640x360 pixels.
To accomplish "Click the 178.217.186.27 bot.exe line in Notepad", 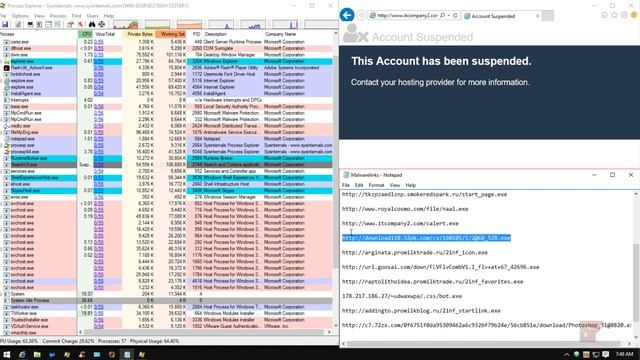I will [402, 296].
